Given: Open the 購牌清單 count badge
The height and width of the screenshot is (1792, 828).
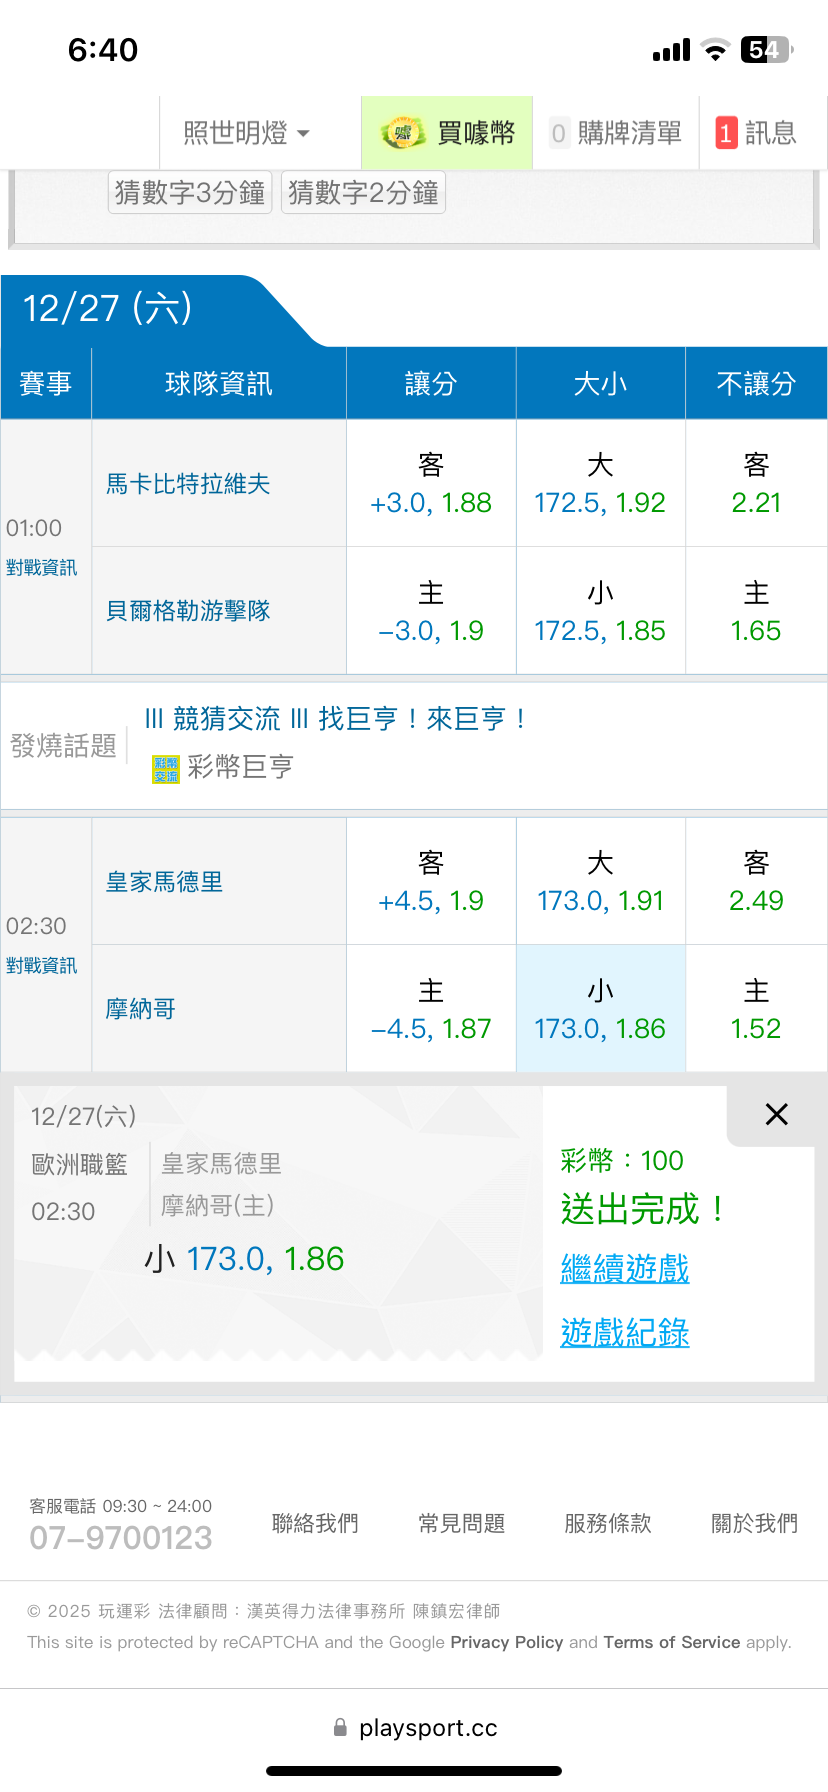Looking at the screenshot, I should tap(558, 133).
